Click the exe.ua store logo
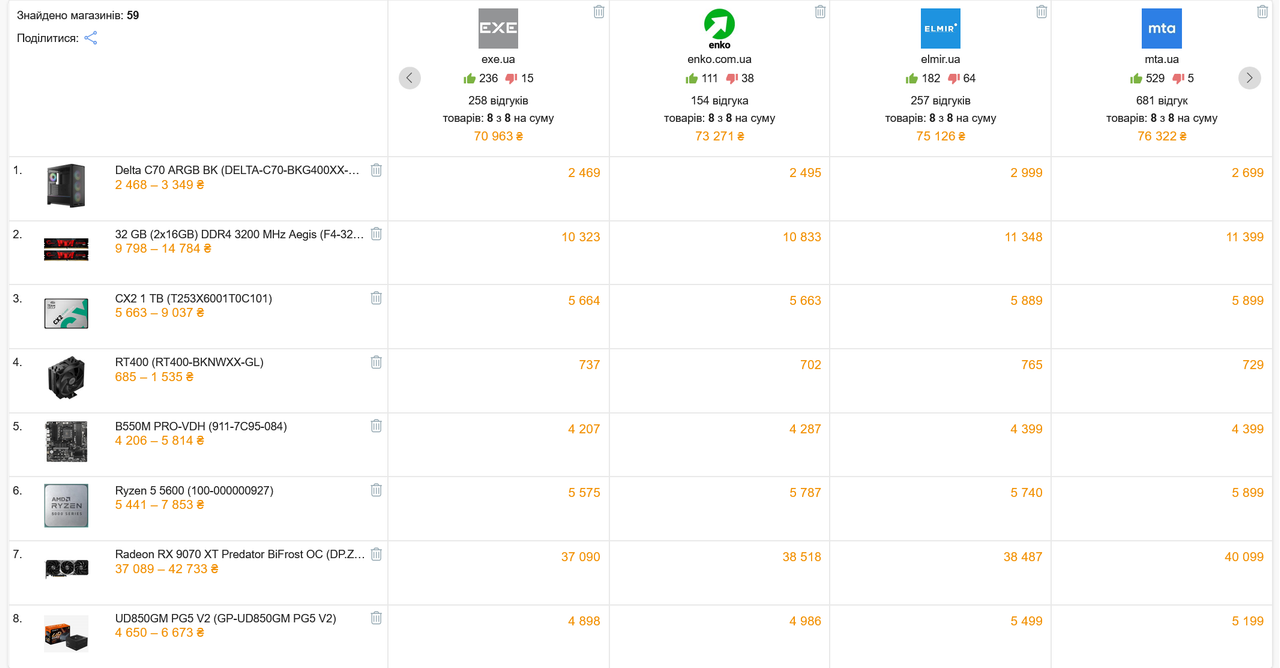The width and height of the screenshot is (1280, 668). 498,29
